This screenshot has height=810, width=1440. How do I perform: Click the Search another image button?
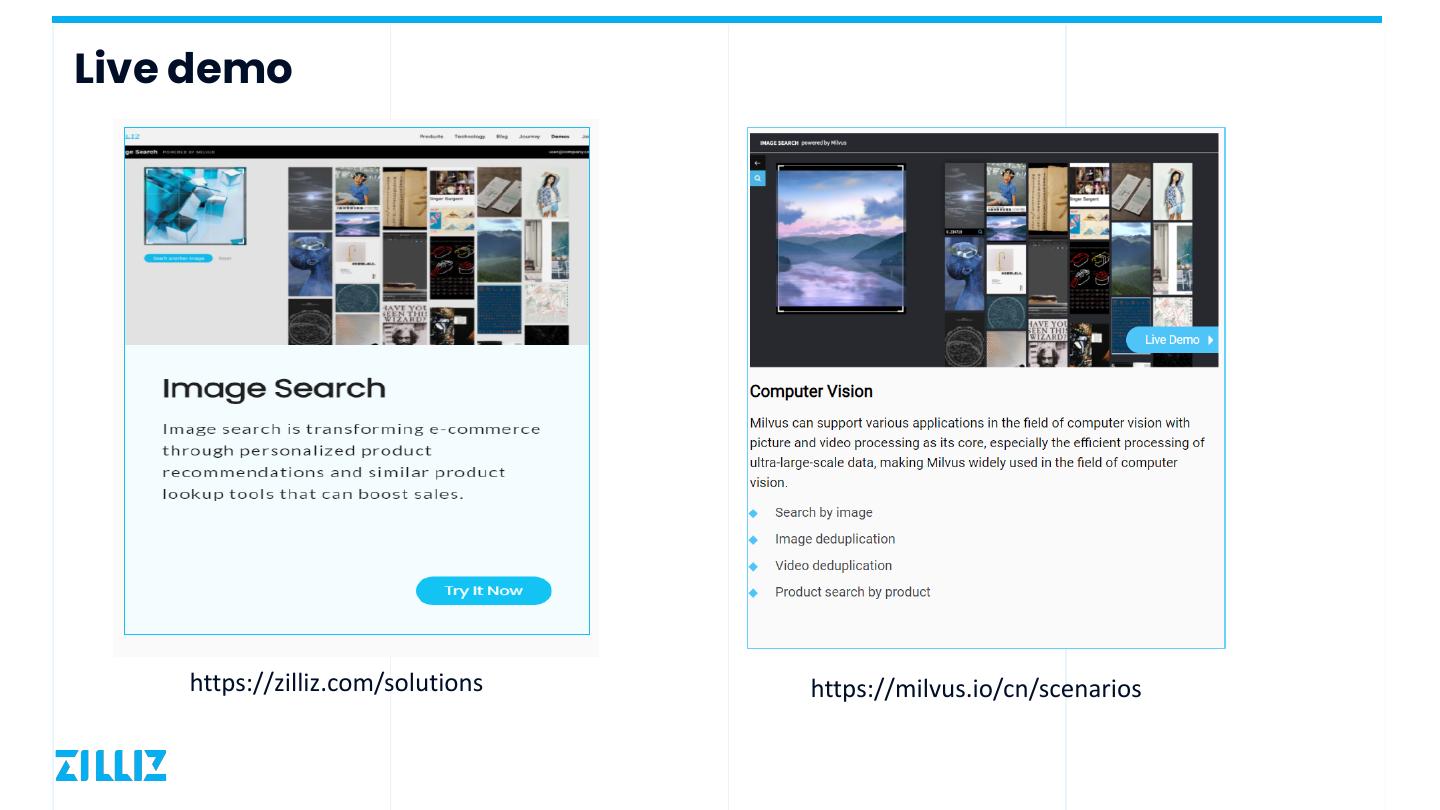[179, 258]
